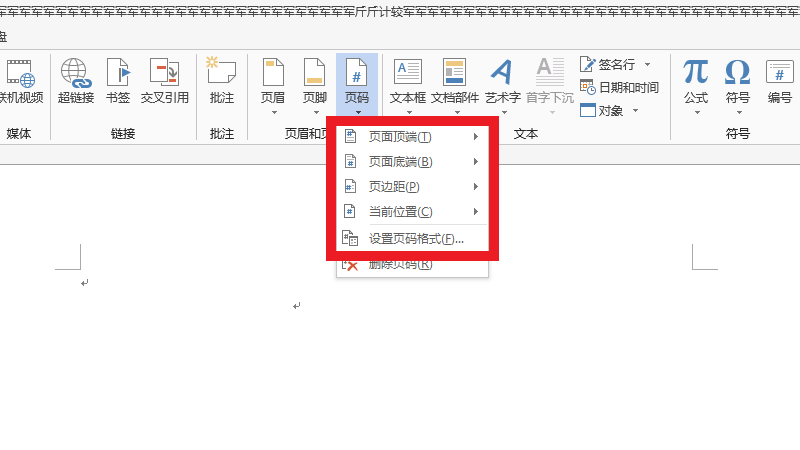800x450 pixels.
Task: Open Quick Parts (文档部件) menu
Action: pos(455,80)
